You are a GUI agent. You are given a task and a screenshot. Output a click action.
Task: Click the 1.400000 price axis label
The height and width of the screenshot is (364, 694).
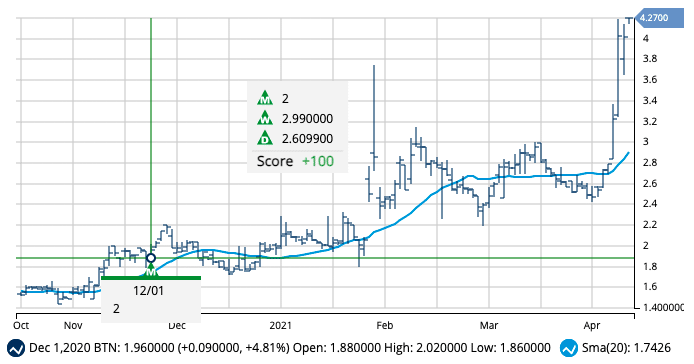(663, 307)
